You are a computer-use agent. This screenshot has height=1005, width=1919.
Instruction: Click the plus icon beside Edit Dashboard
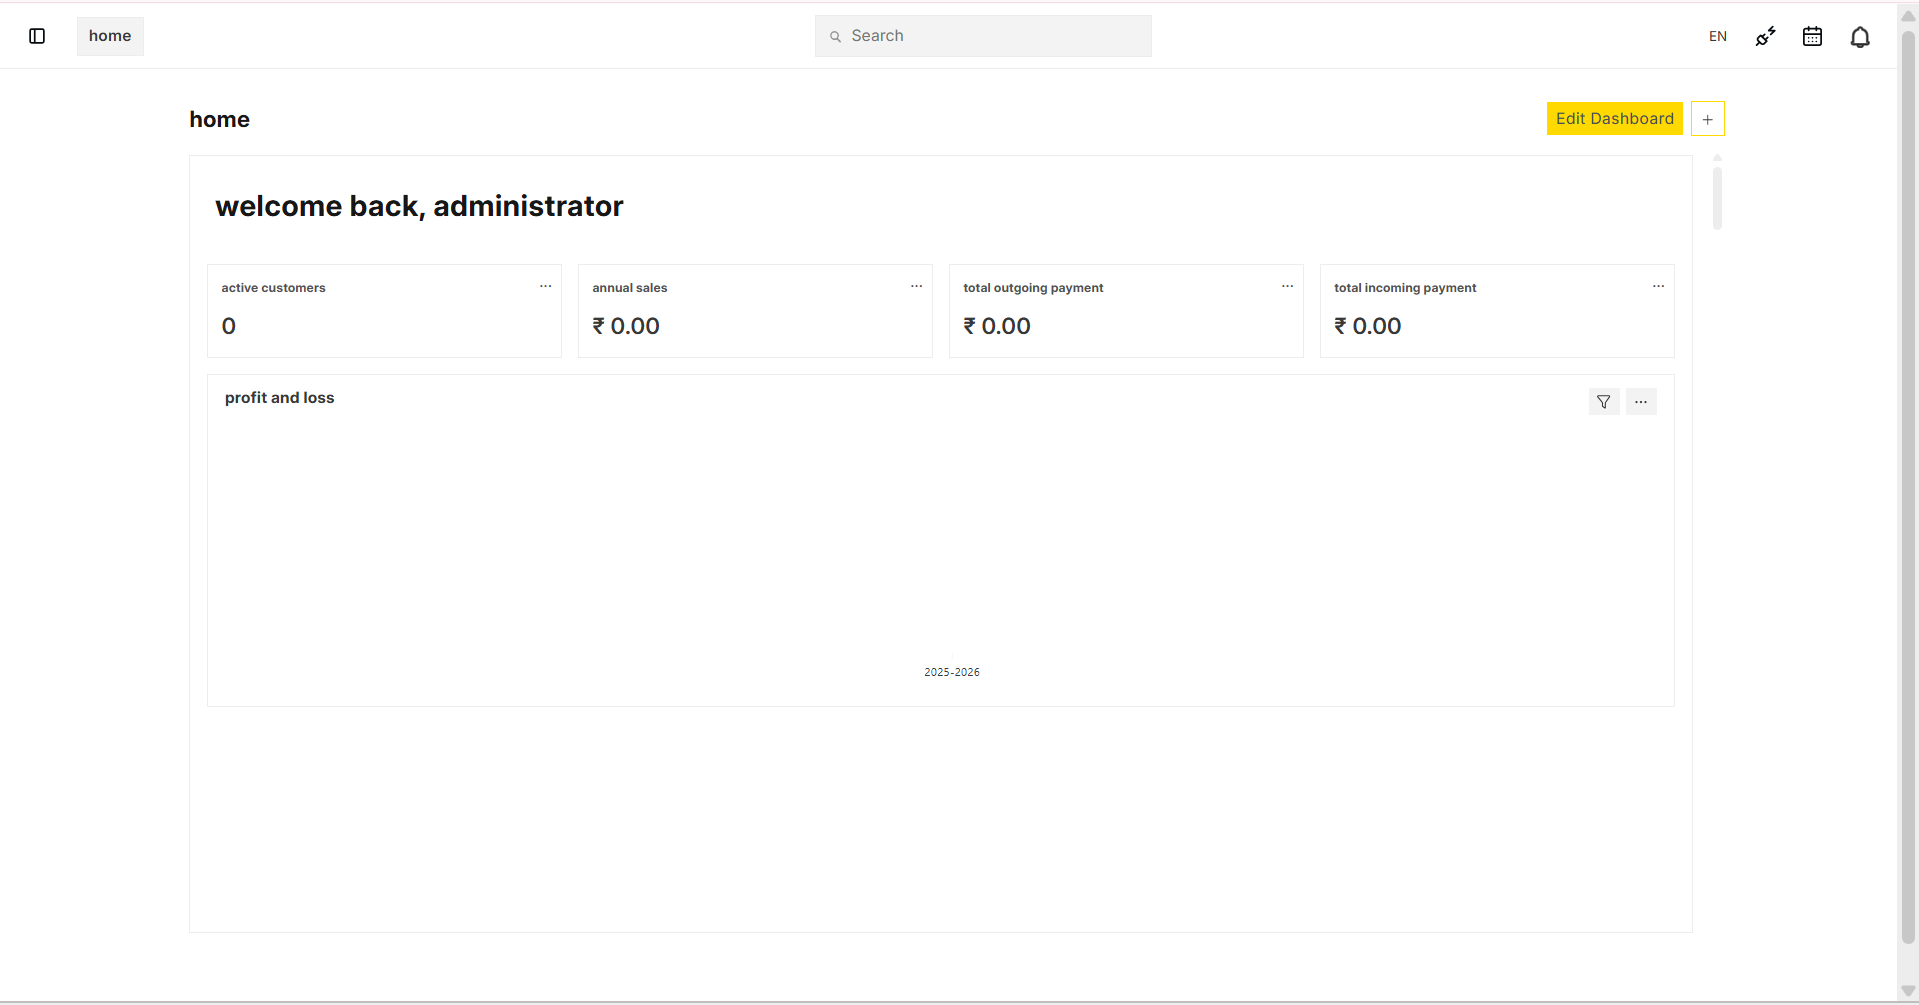(x=1707, y=119)
